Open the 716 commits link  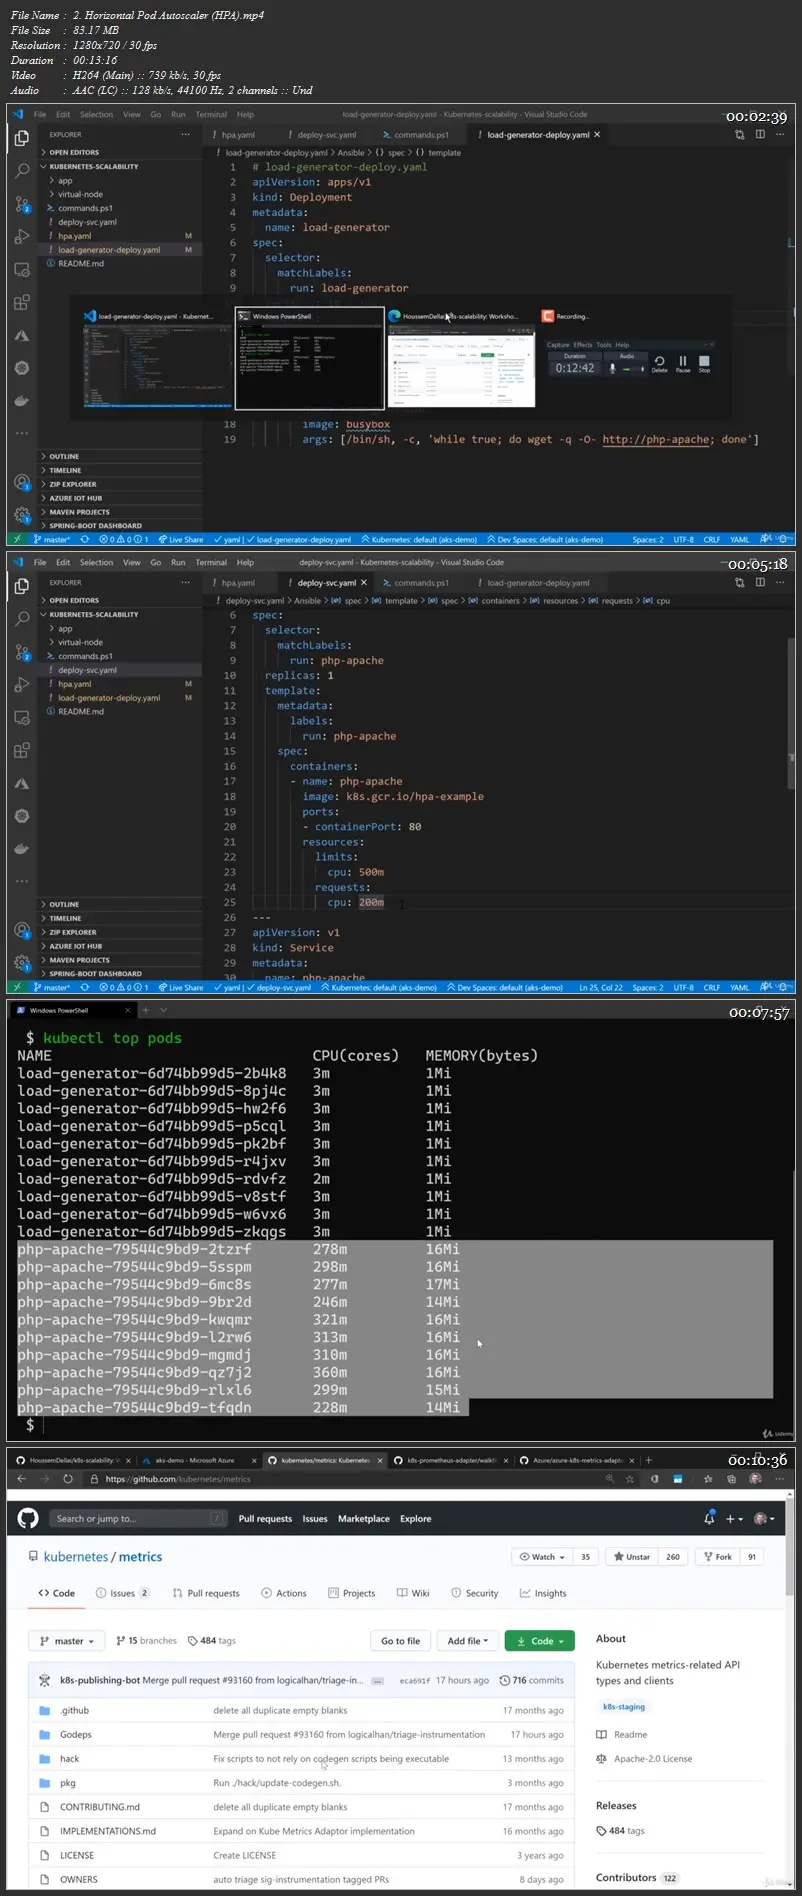point(532,1680)
